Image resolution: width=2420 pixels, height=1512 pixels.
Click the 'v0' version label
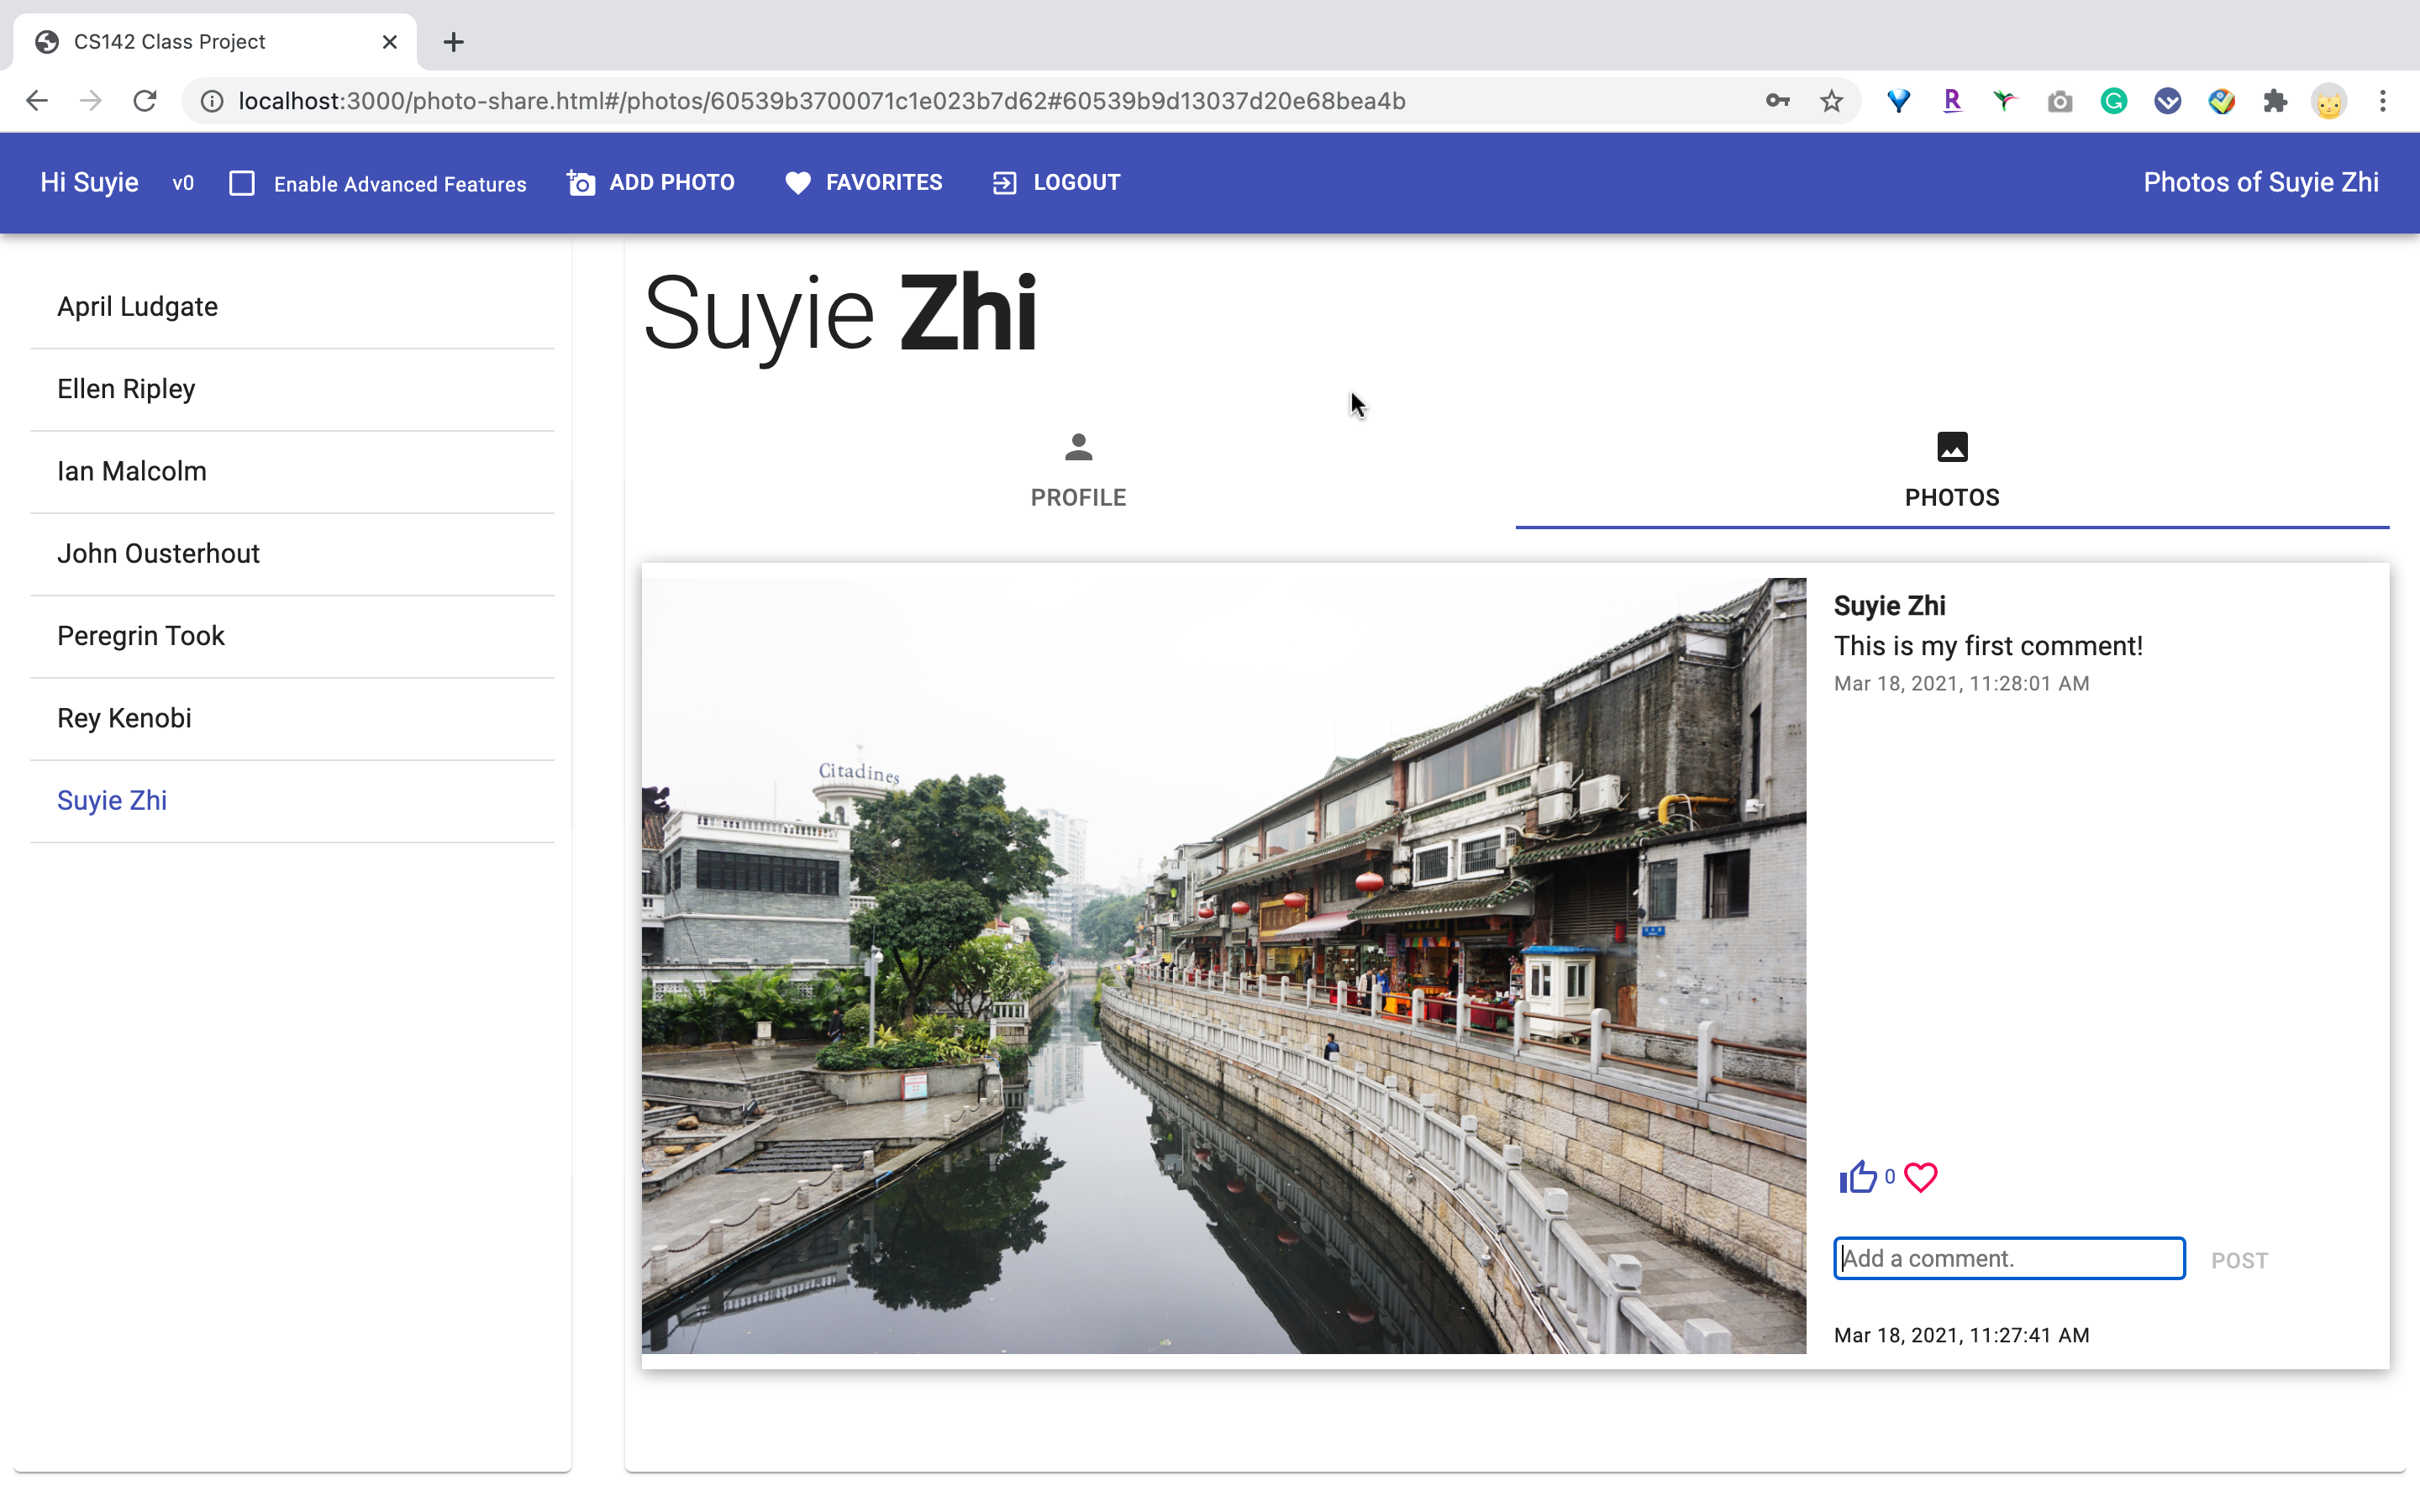point(183,183)
